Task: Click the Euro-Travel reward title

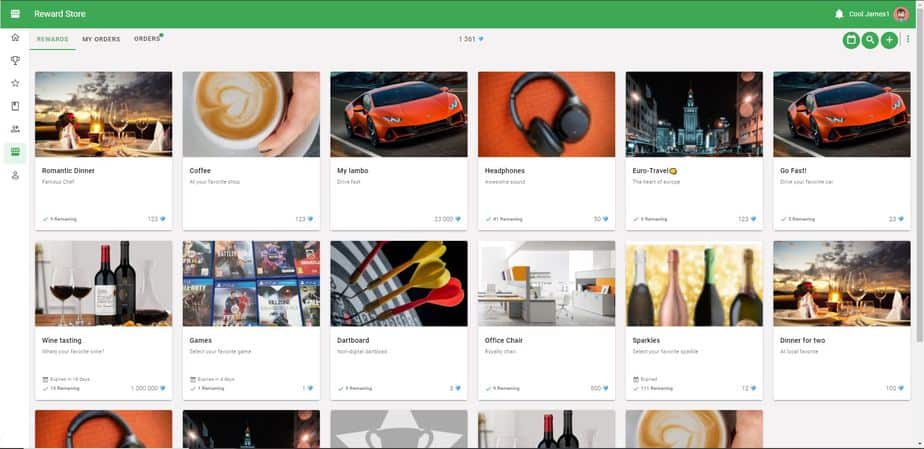Action: click(x=651, y=171)
